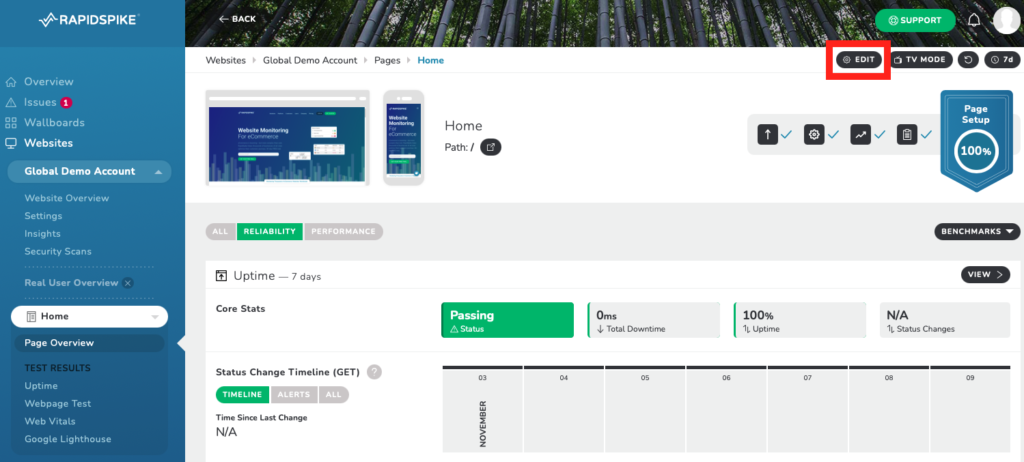Open Wallboards in the sidebar
This screenshot has height=462, width=1024.
[x=54, y=123]
